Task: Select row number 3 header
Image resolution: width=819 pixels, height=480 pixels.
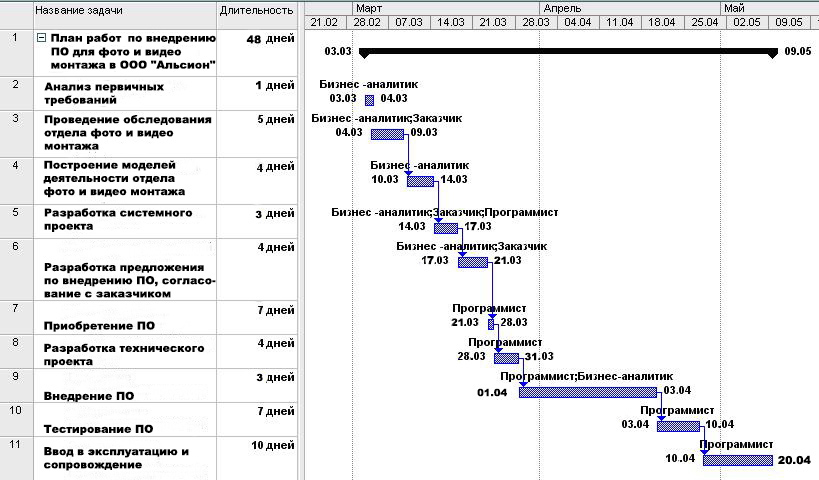Action: [x=16, y=134]
